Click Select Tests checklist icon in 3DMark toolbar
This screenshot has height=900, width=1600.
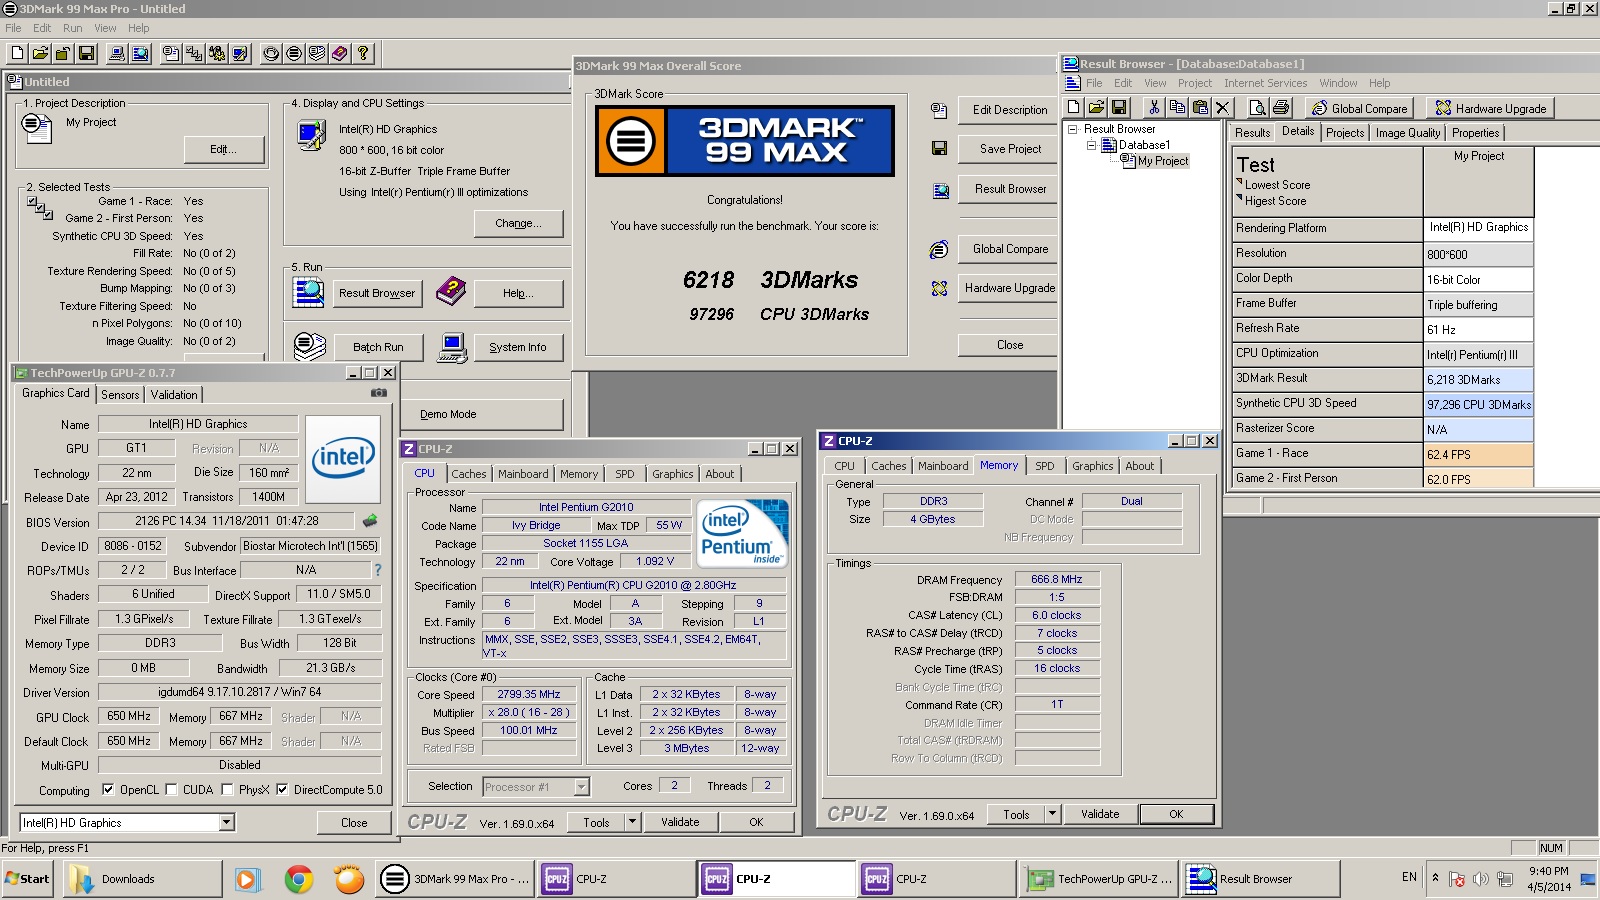(x=194, y=53)
